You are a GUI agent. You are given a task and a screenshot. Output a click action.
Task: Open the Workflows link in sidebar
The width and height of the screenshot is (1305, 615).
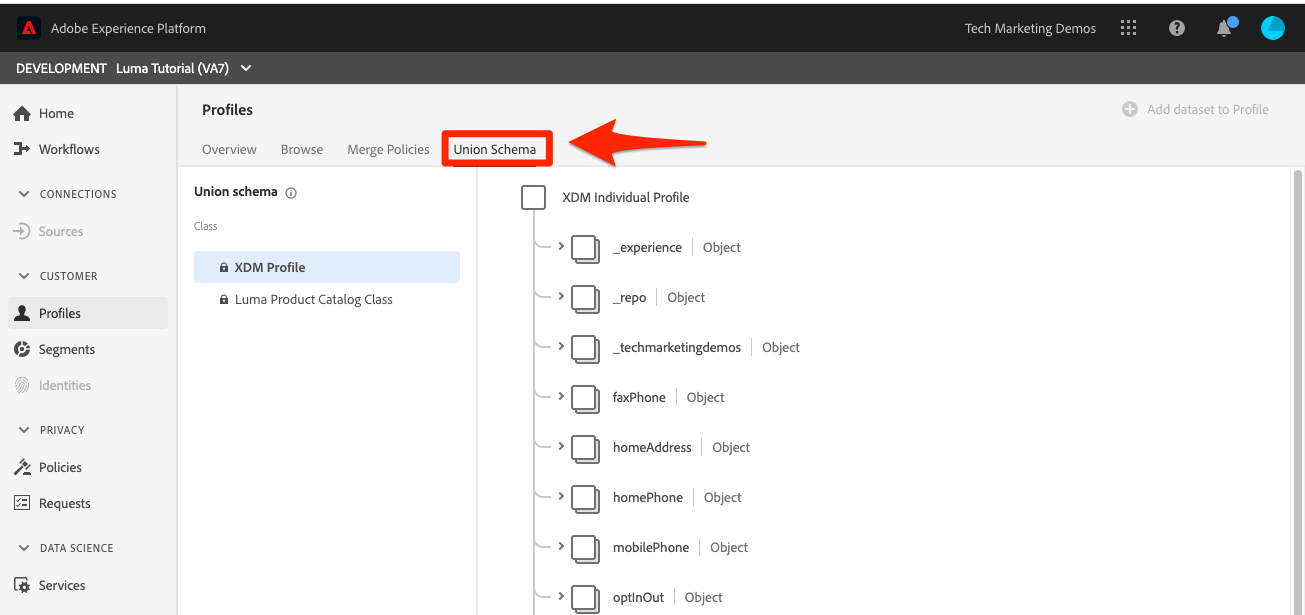pyautogui.click(x=69, y=149)
